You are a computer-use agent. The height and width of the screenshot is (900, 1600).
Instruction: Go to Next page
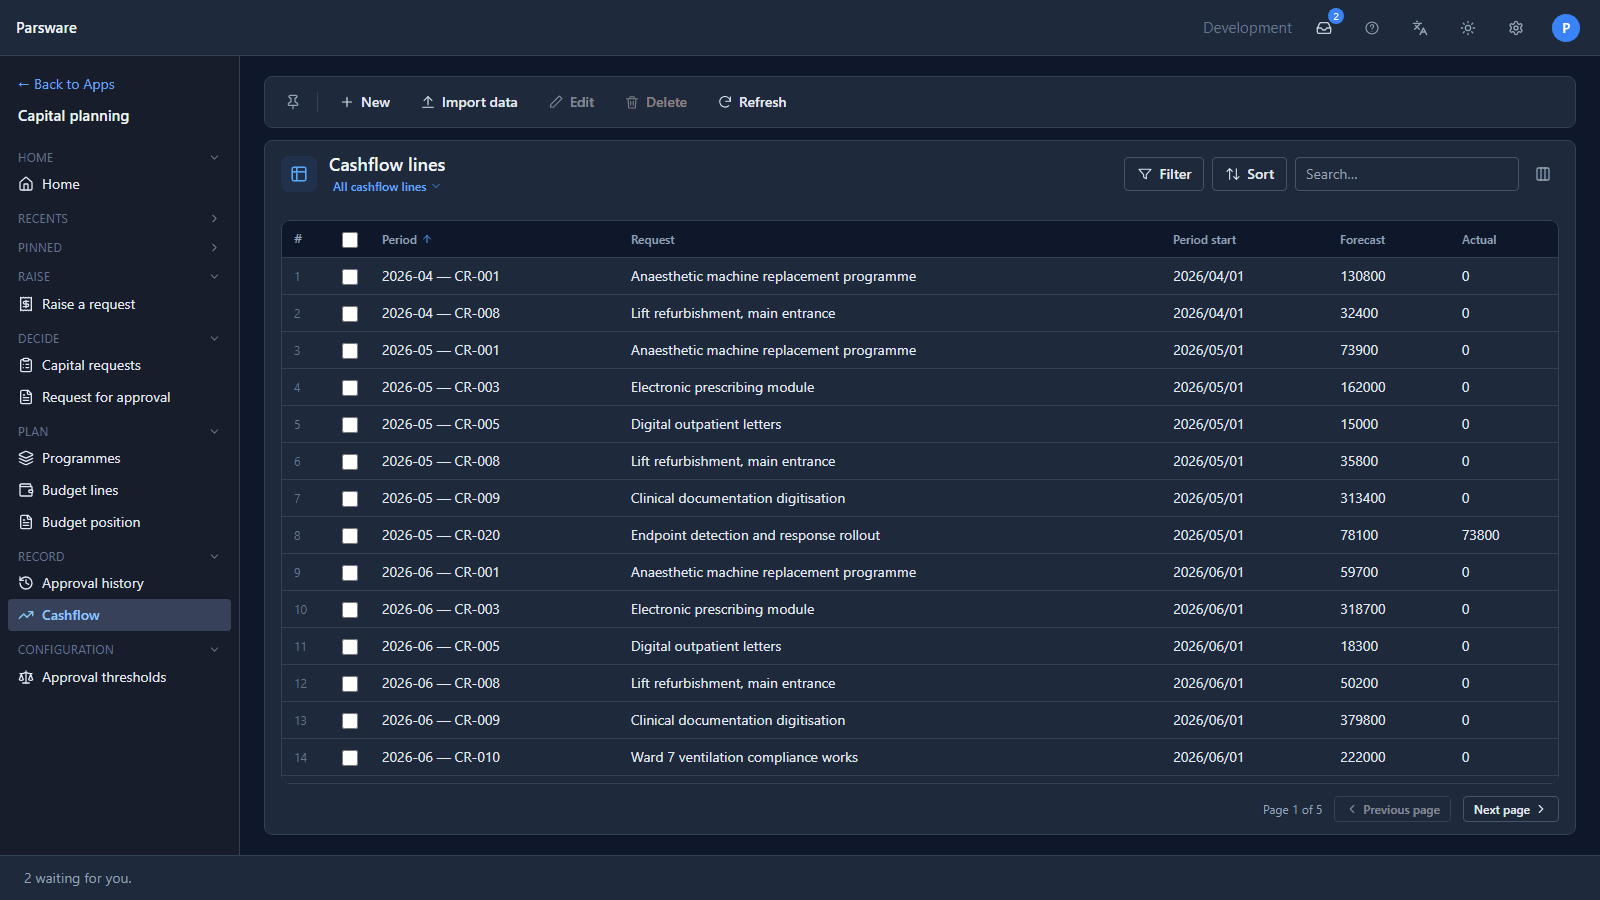pos(1510,809)
